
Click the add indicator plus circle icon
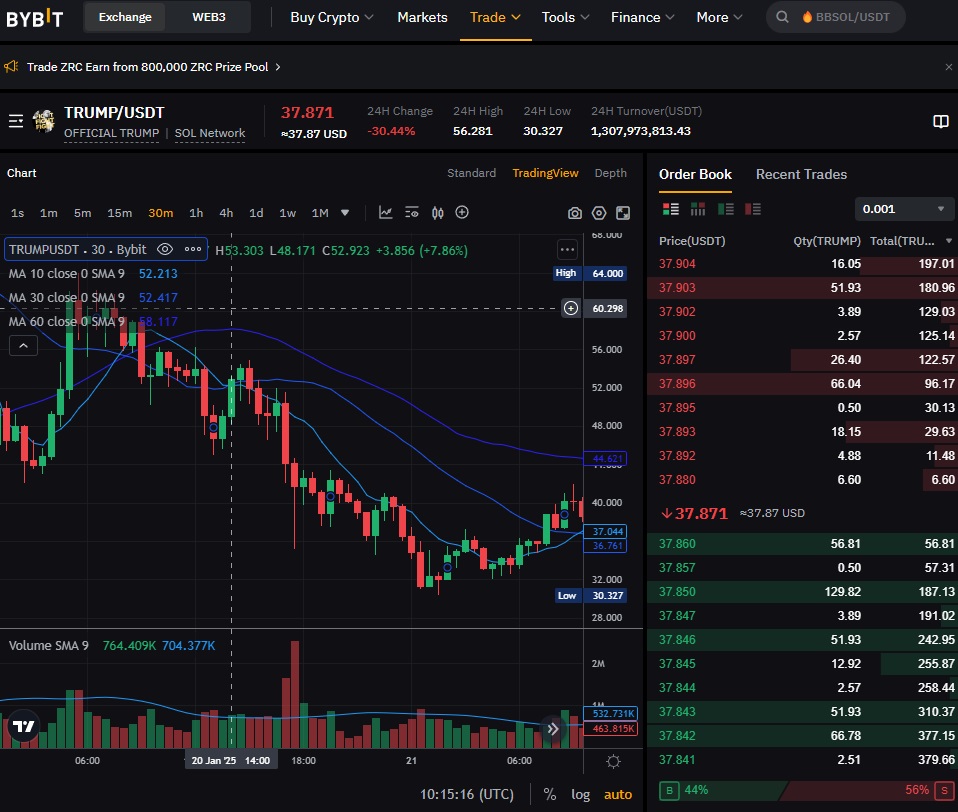(462, 212)
